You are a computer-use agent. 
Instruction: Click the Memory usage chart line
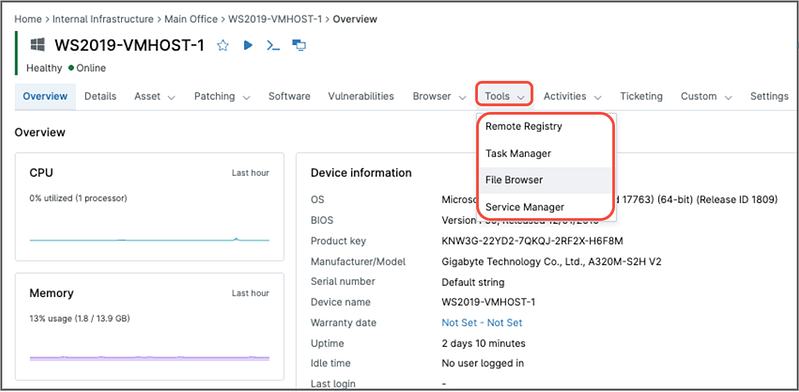[149, 358]
